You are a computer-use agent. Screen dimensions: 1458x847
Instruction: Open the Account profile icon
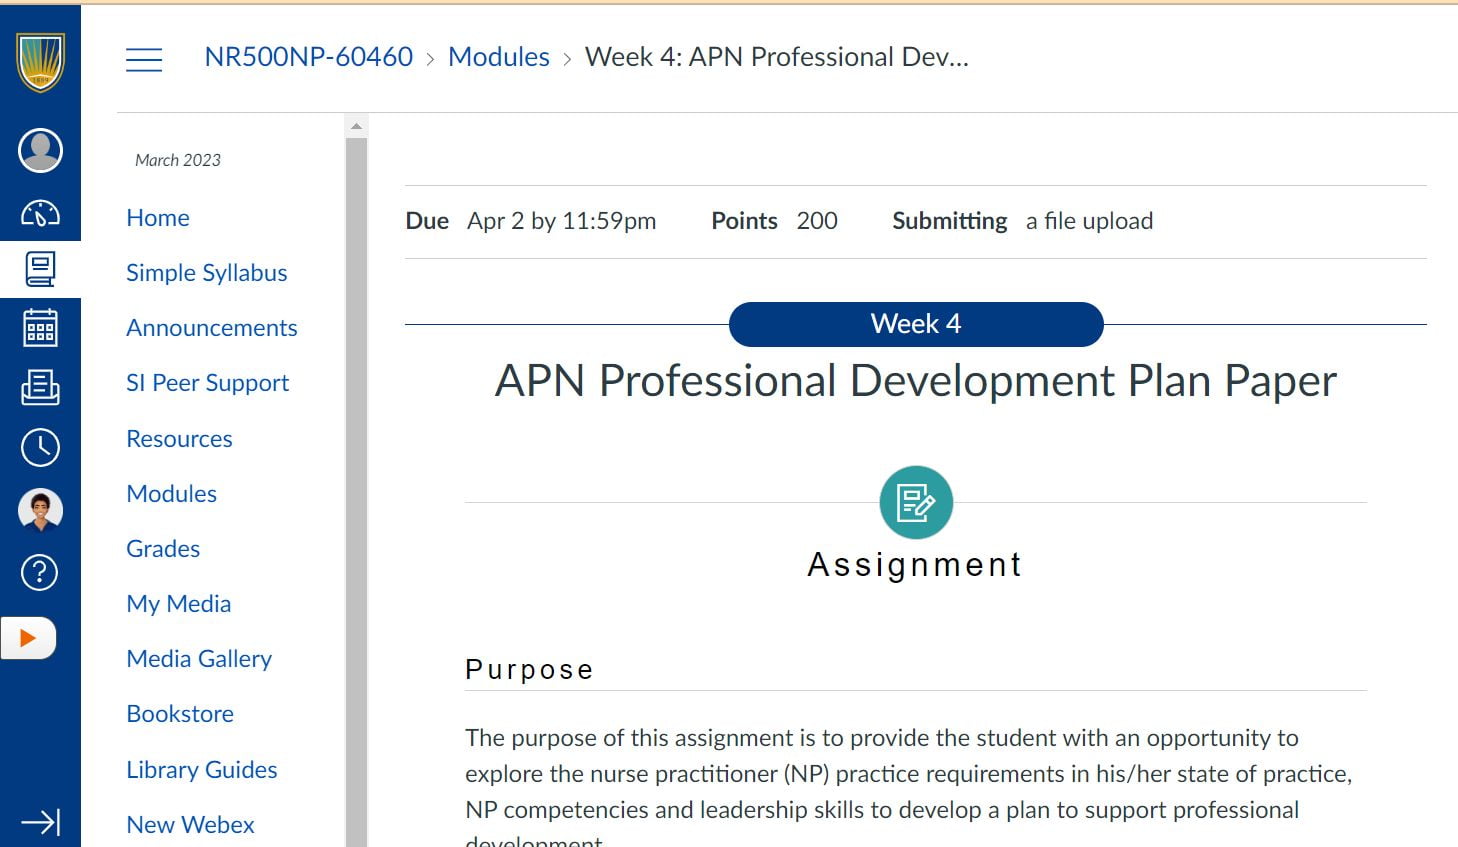point(40,151)
